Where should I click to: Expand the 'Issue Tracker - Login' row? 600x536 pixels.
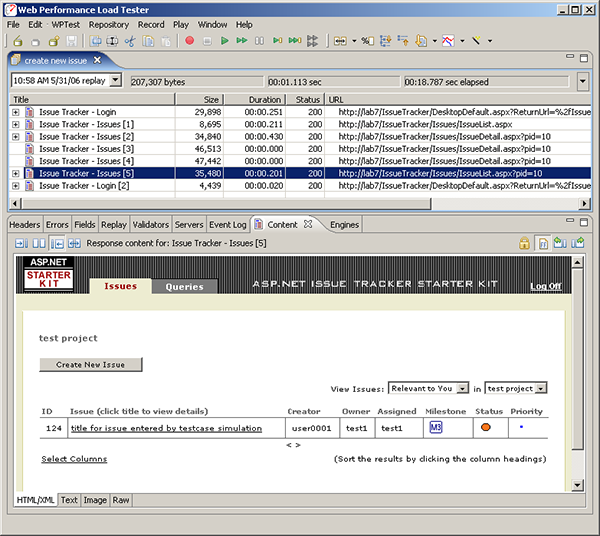click(x=15, y=112)
